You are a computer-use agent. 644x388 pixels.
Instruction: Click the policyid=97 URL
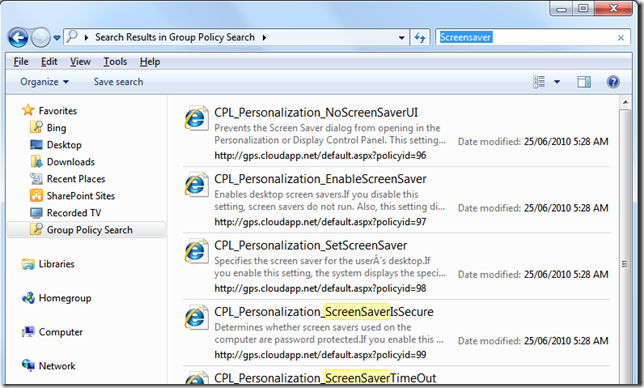pyautogui.click(x=320, y=222)
